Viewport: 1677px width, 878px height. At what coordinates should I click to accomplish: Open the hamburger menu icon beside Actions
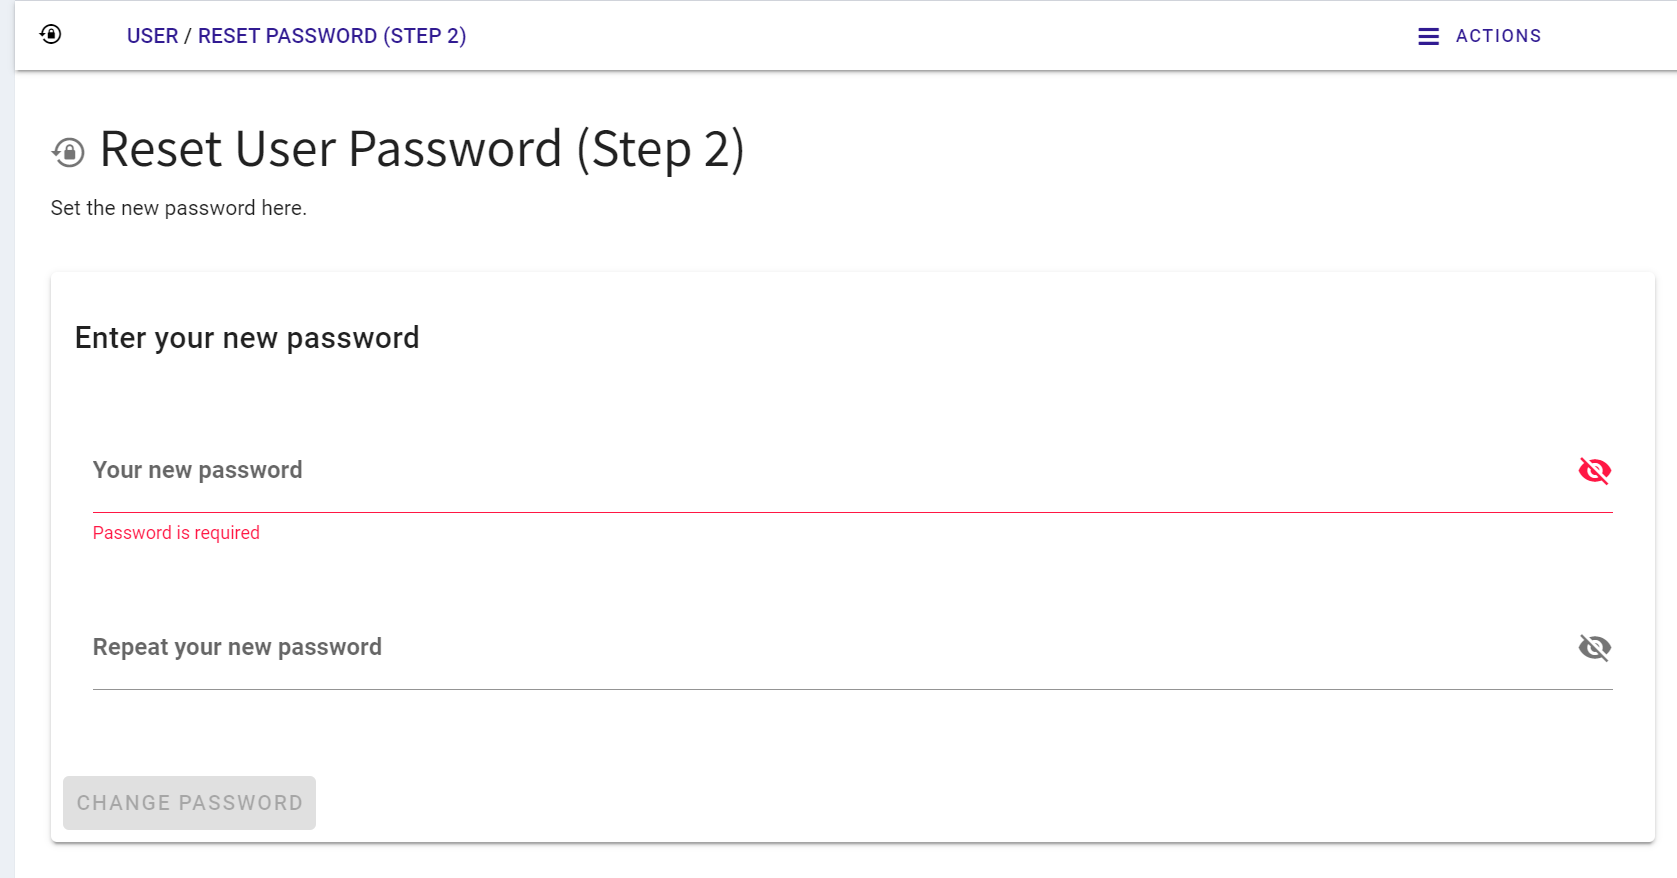coord(1428,36)
